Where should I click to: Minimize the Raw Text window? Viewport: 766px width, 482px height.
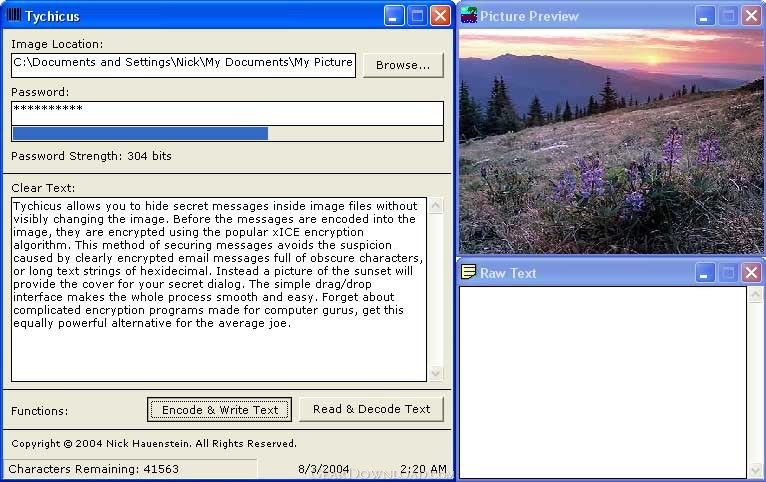(x=704, y=272)
